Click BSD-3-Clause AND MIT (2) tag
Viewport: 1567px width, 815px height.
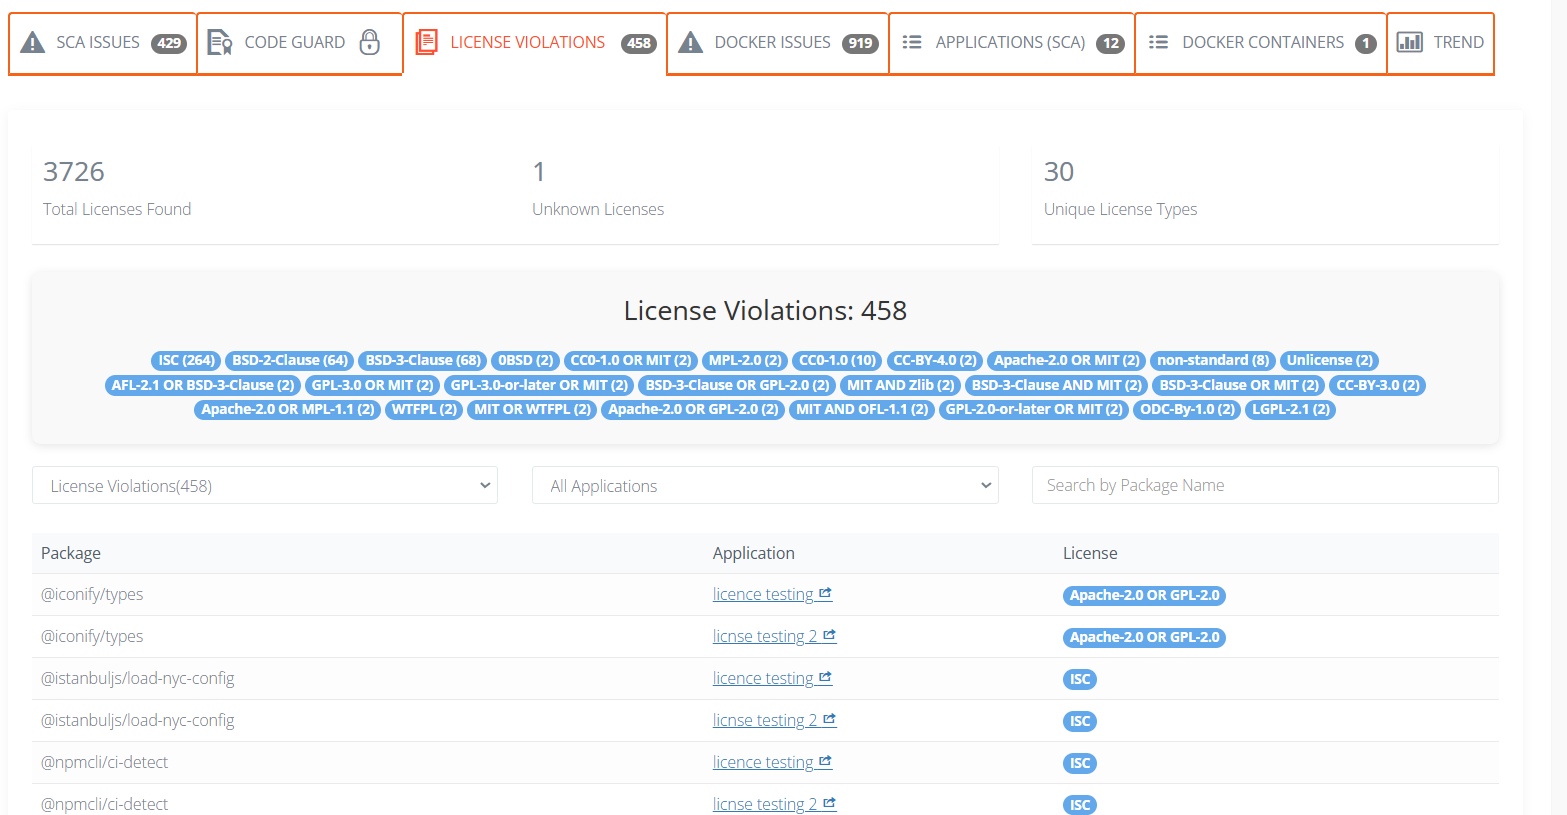tap(1056, 385)
